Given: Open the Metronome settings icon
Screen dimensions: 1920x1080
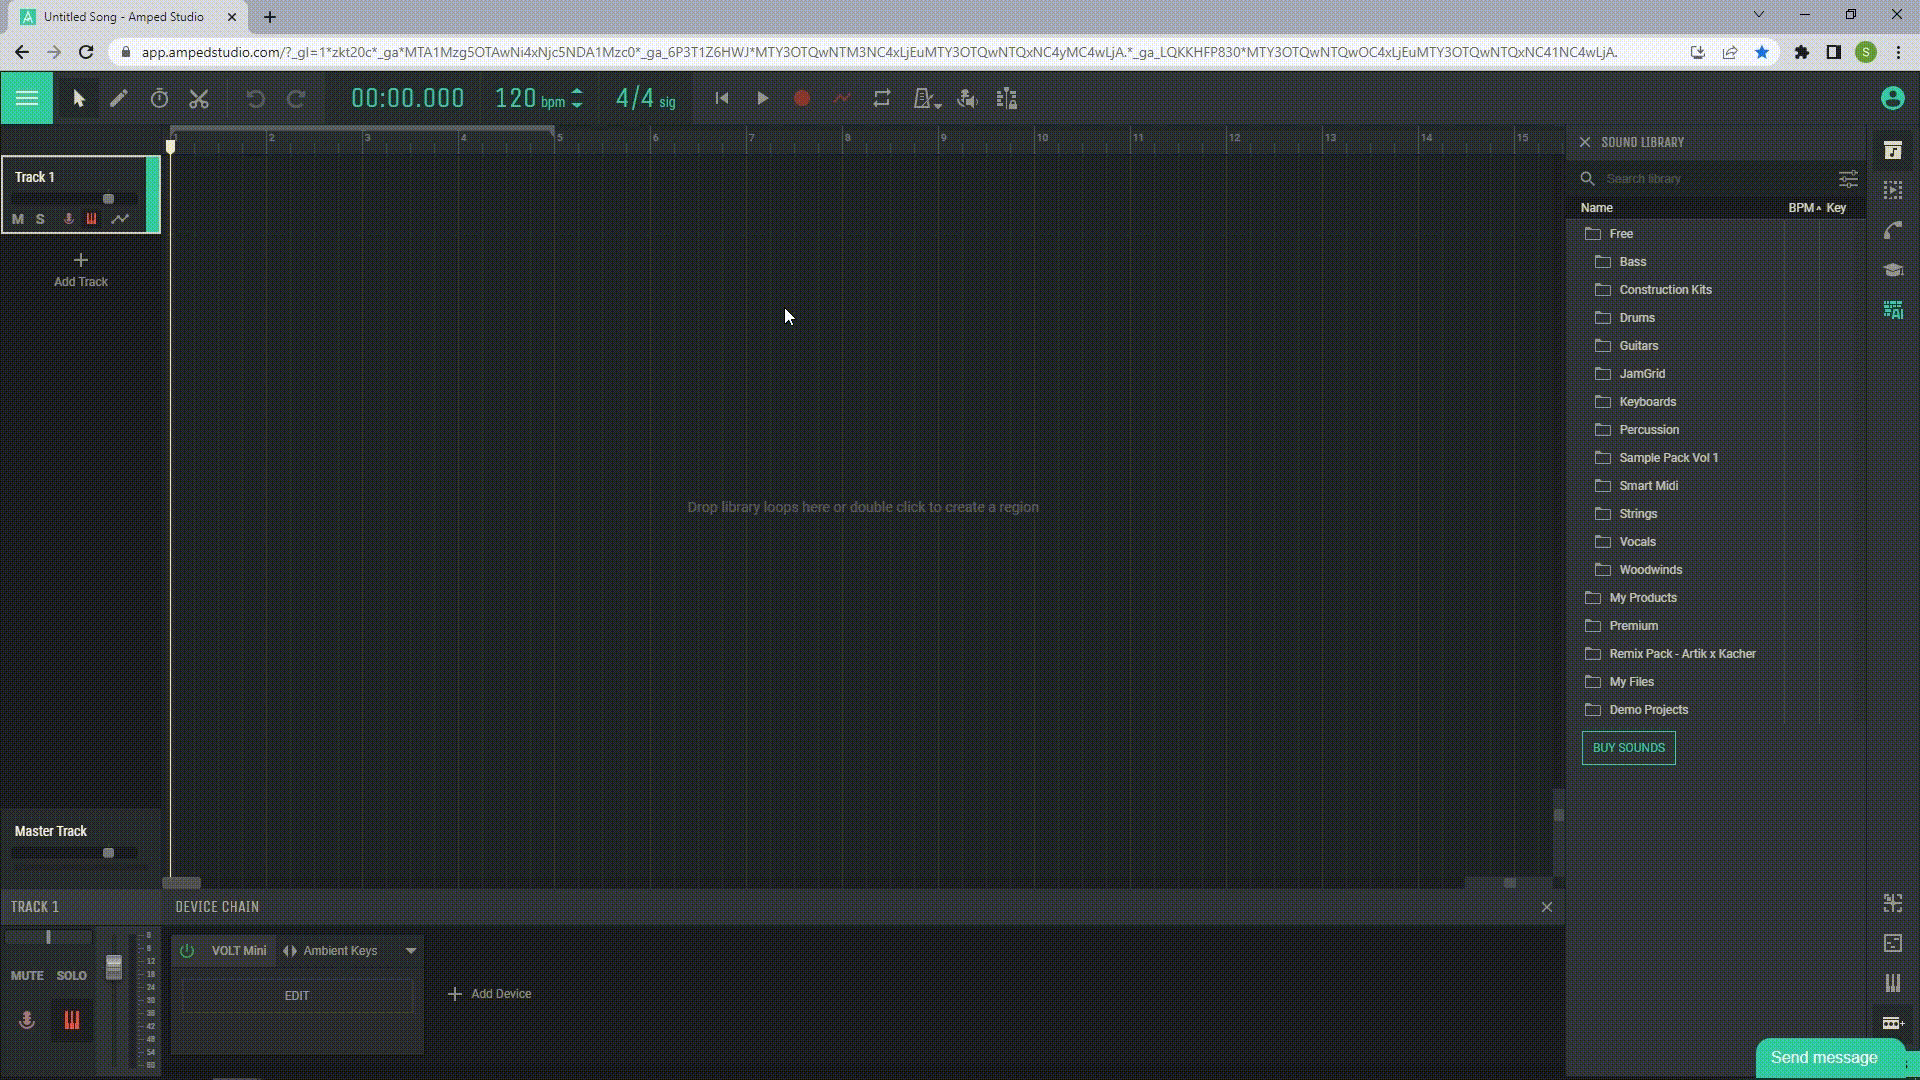Looking at the screenshot, I should pyautogui.click(x=926, y=98).
